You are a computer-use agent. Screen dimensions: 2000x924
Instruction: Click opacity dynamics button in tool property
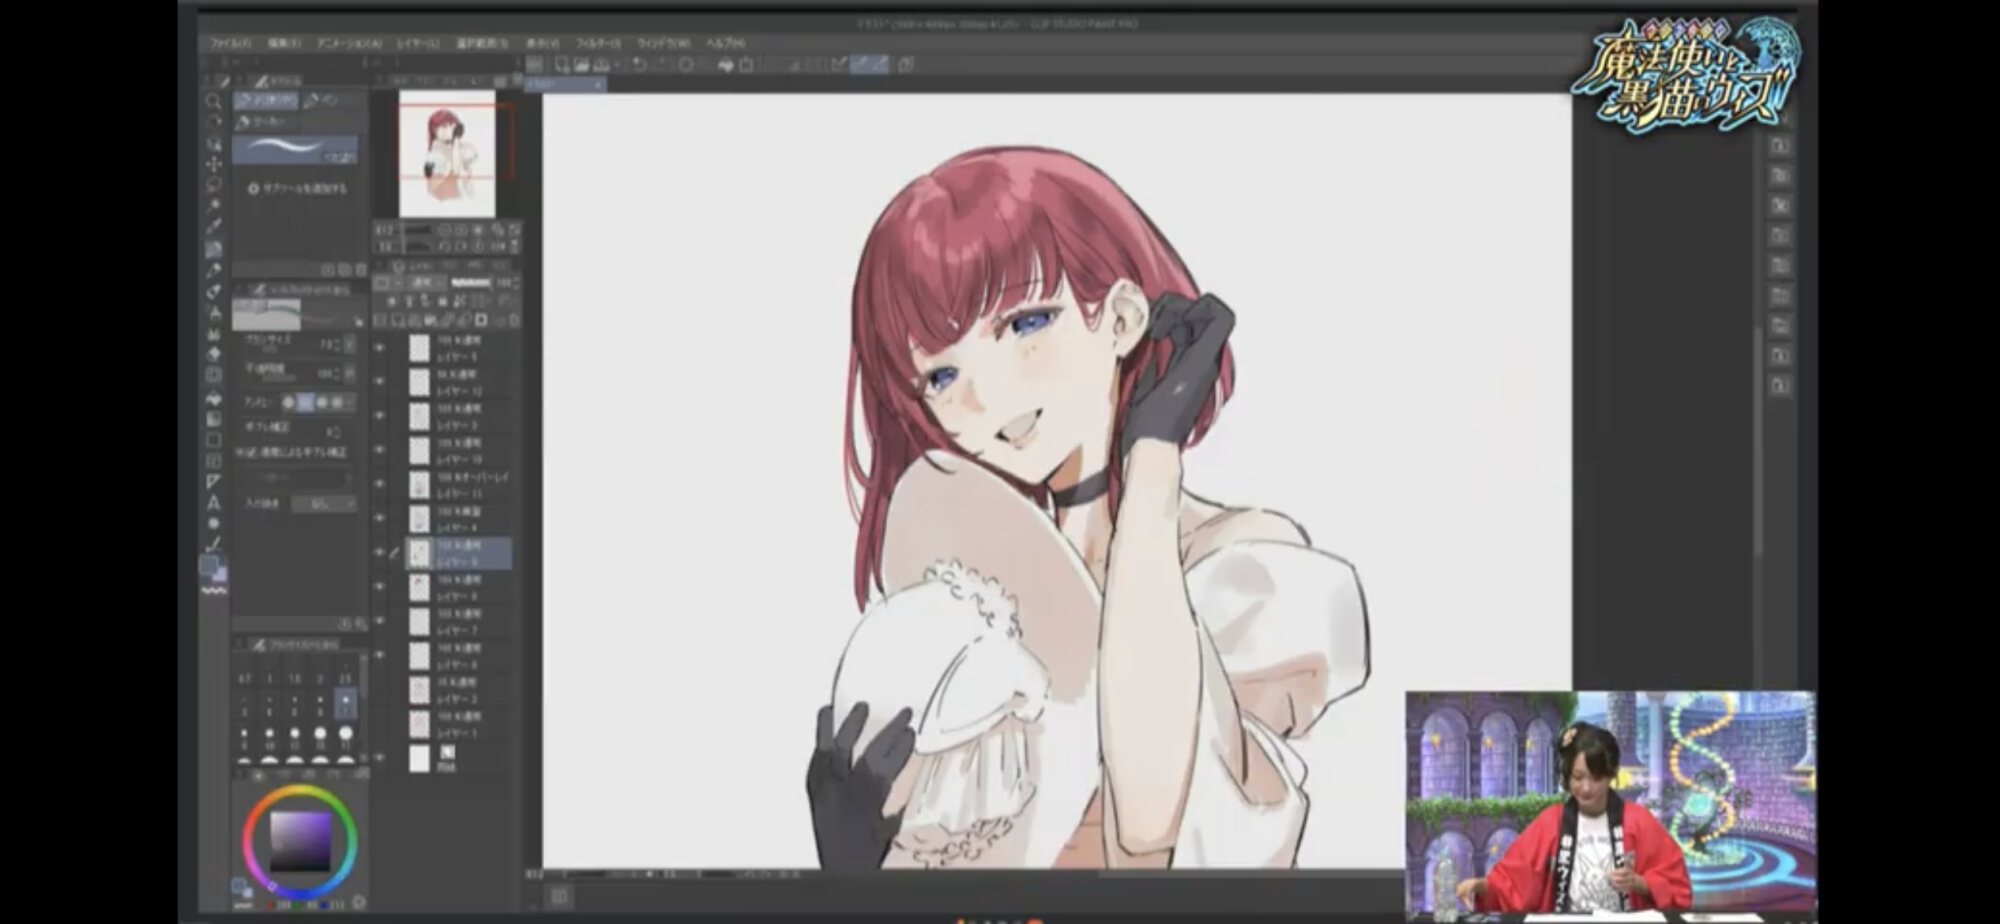tap(349, 373)
